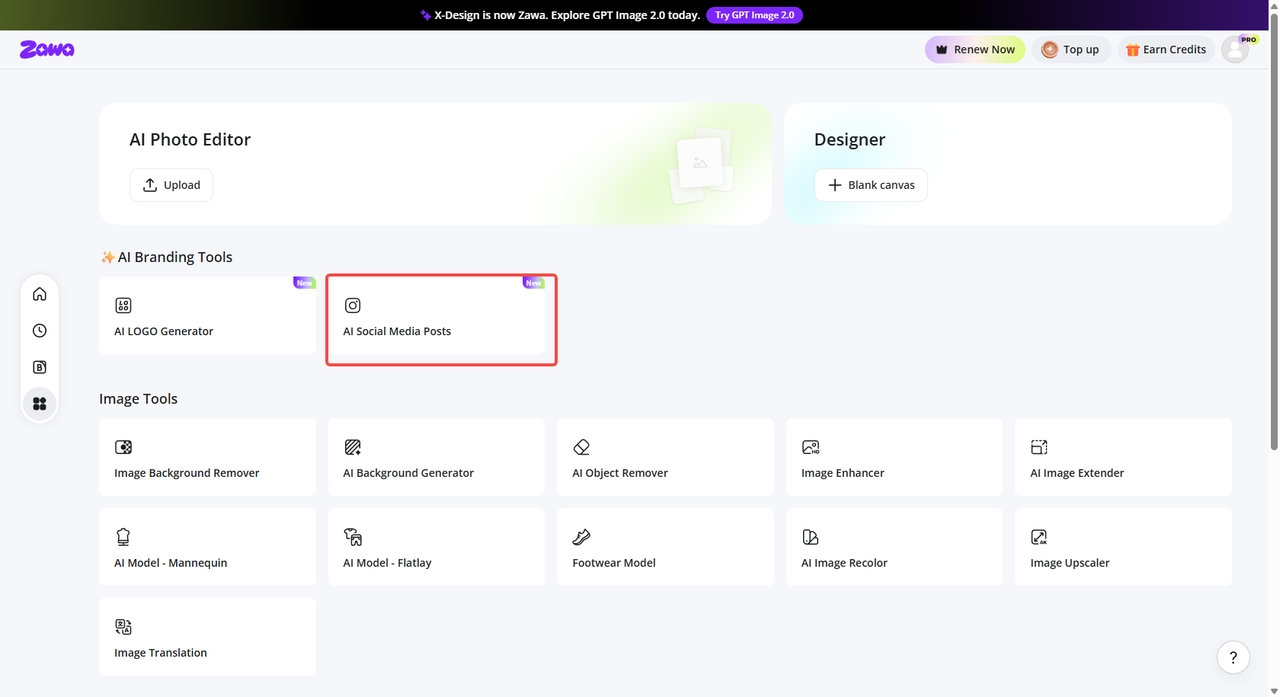Click Try GPT Image 2.0 button
1280x697 pixels.
pos(755,15)
